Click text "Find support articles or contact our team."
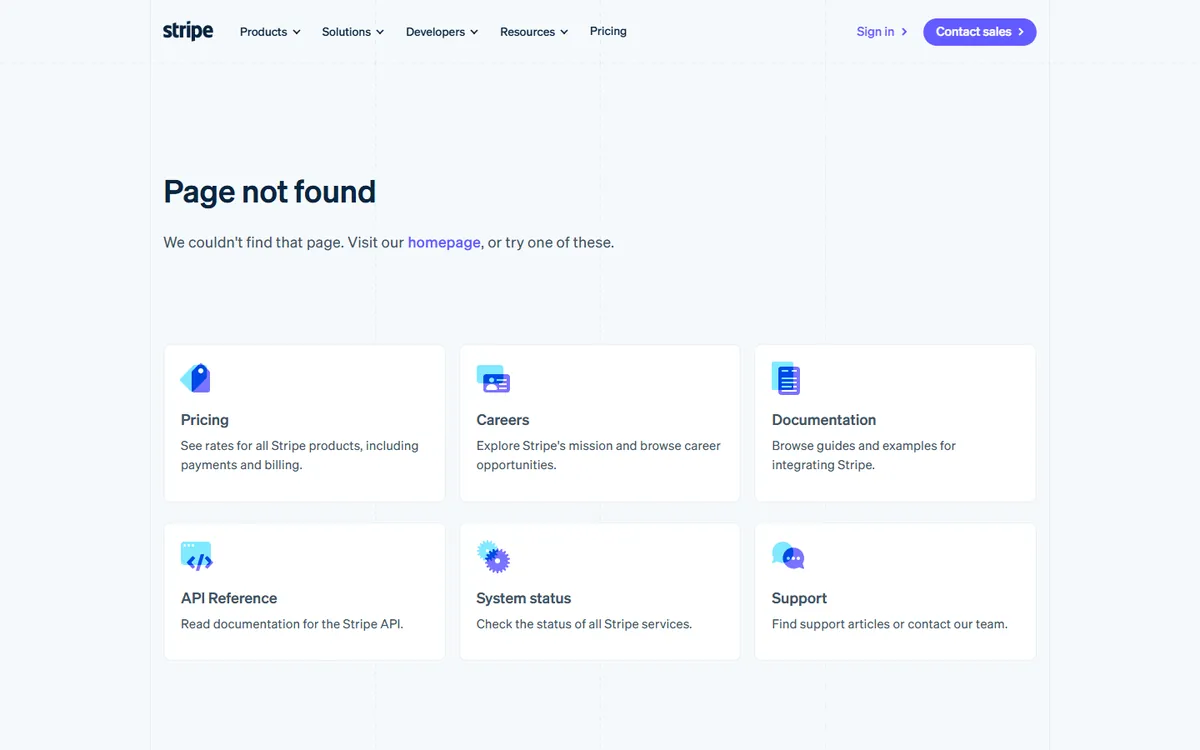This screenshot has width=1200, height=750. [x=890, y=624]
